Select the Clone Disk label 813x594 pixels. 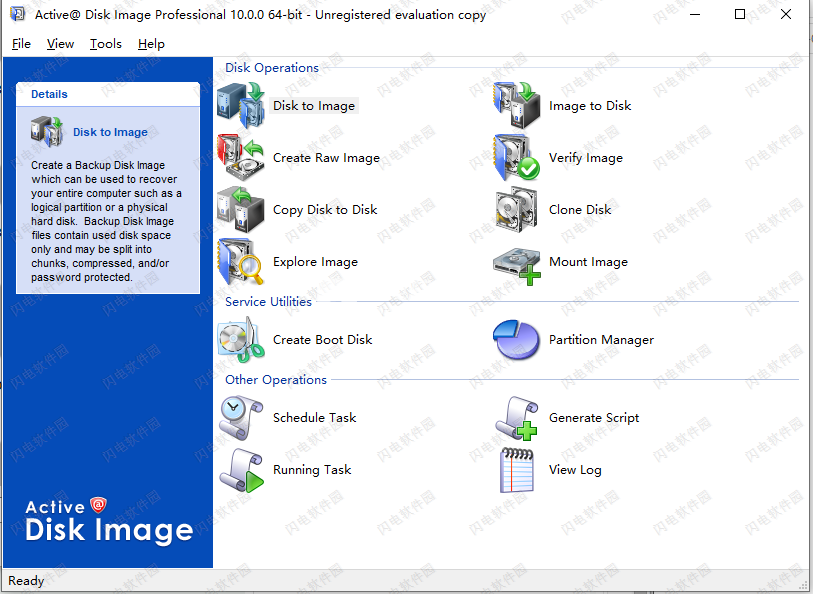point(580,210)
